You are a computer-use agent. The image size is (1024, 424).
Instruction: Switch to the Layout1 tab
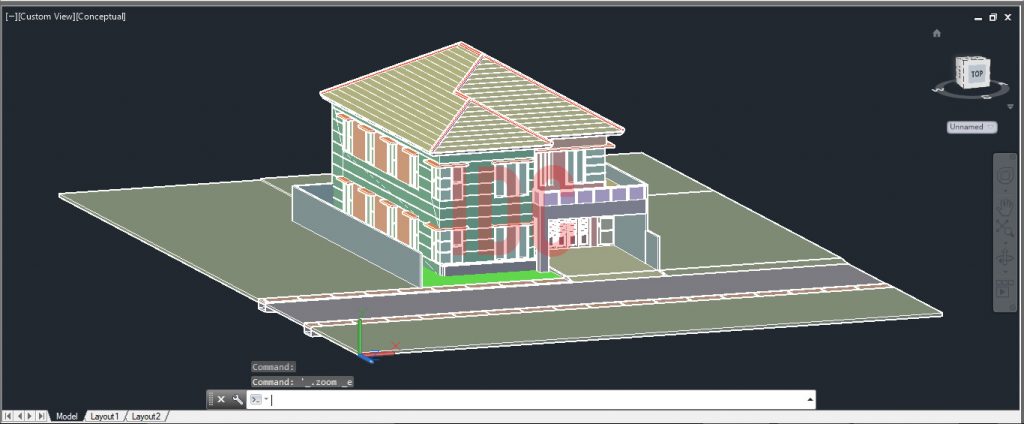point(104,416)
